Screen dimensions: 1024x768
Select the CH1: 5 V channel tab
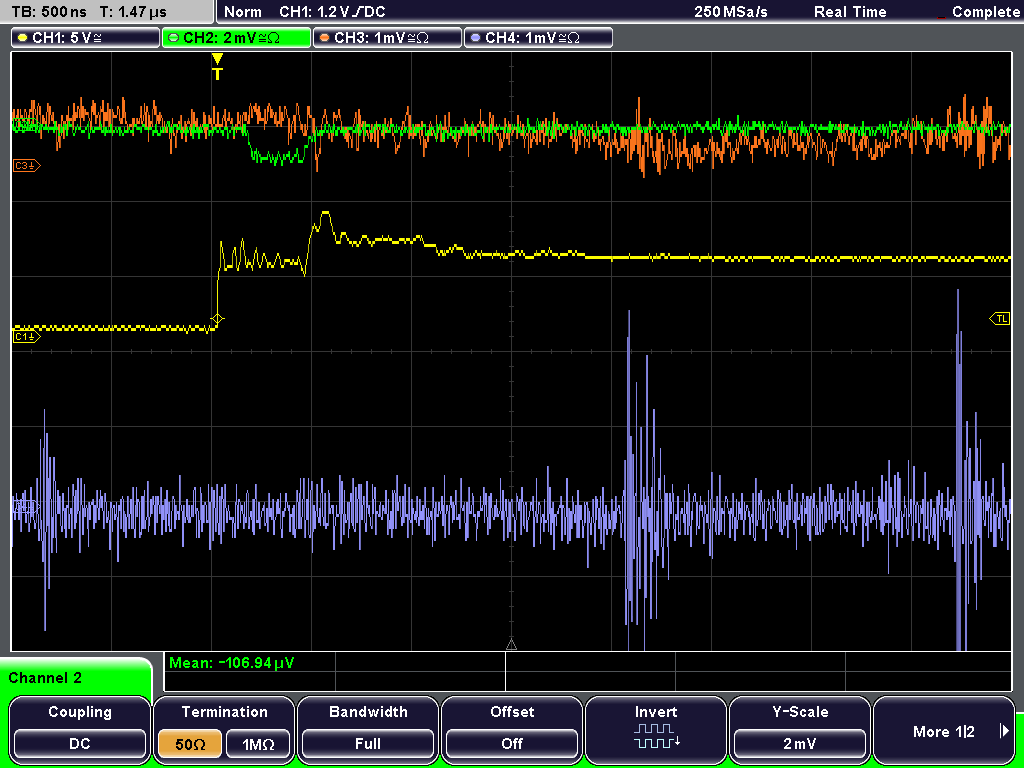click(86, 38)
